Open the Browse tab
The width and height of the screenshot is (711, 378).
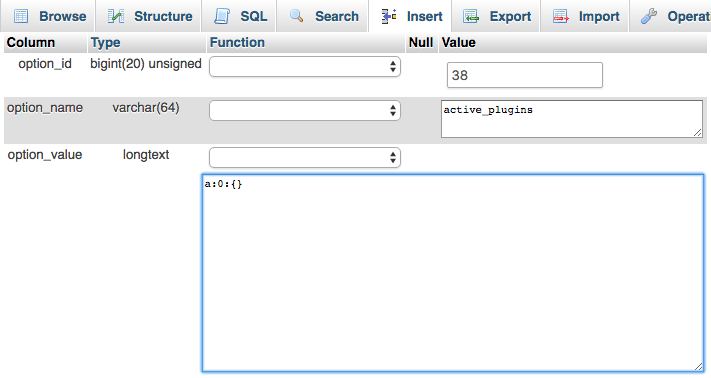48,16
